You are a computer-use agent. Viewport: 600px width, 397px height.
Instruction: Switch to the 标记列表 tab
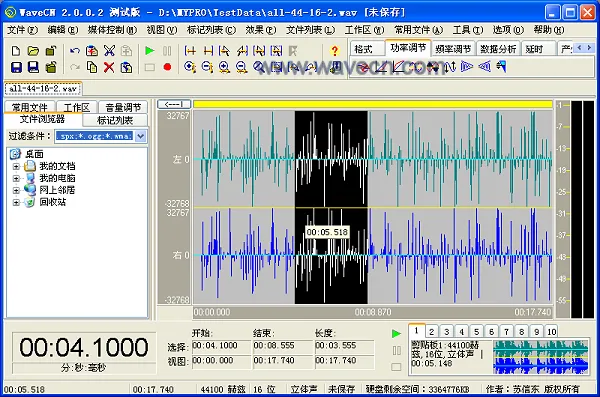tap(115, 120)
